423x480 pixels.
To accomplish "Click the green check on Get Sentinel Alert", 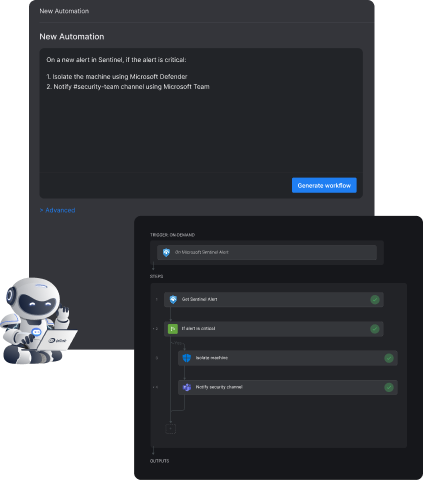I will [x=375, y=299].
